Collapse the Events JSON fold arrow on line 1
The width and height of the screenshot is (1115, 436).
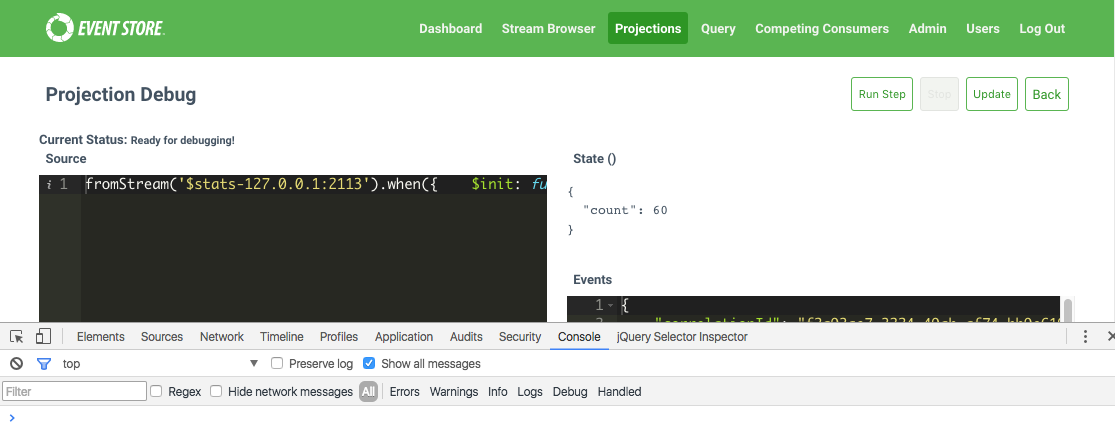pos(611,305)
